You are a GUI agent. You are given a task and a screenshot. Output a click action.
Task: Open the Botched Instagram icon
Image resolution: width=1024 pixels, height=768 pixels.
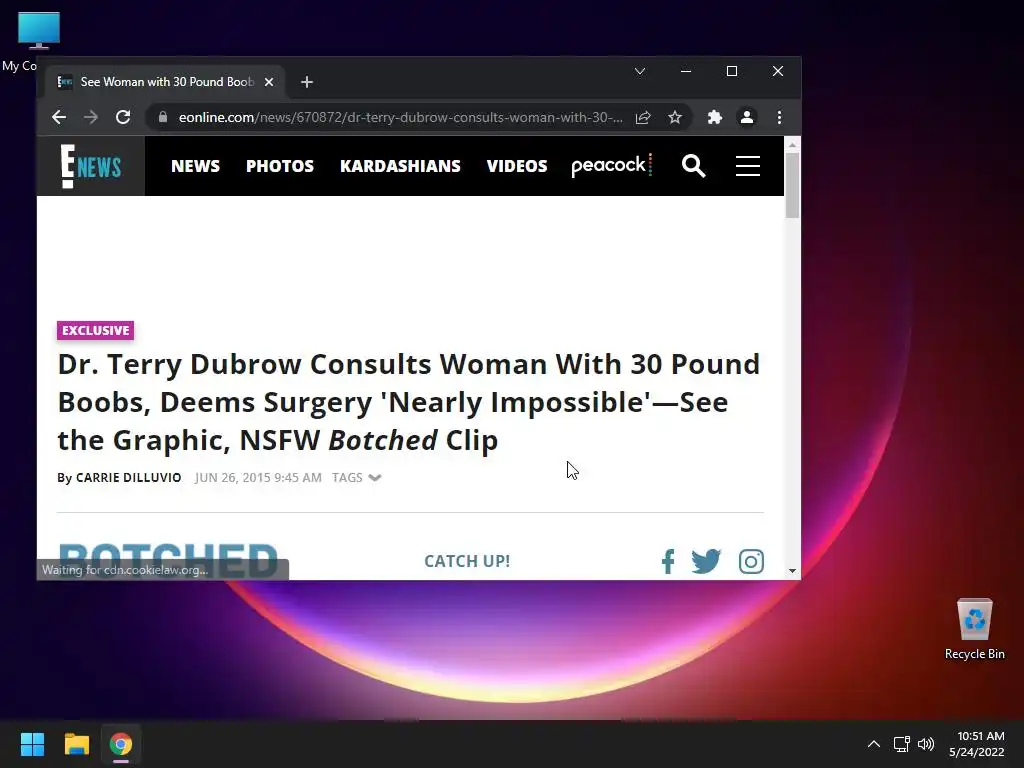(751, 561)
